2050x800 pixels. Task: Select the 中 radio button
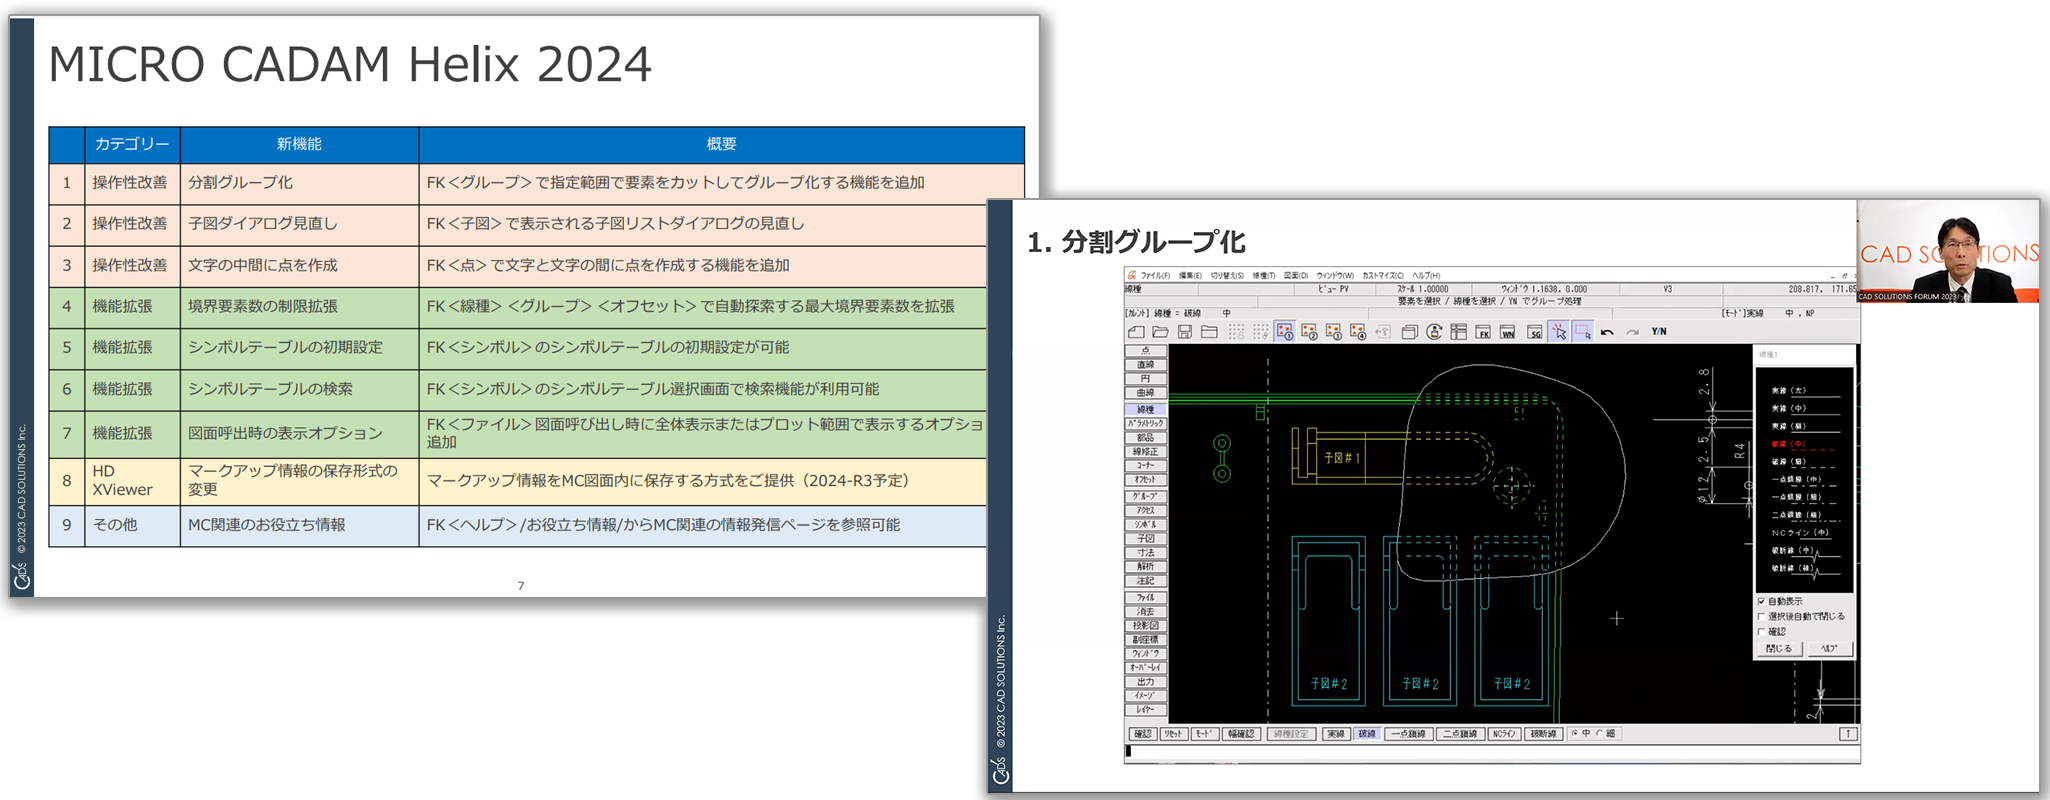click(1576, 734)
